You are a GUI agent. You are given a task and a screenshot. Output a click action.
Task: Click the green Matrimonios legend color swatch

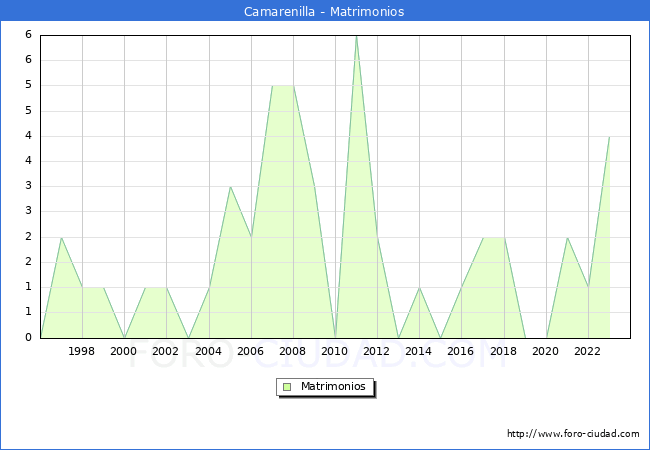287,386
